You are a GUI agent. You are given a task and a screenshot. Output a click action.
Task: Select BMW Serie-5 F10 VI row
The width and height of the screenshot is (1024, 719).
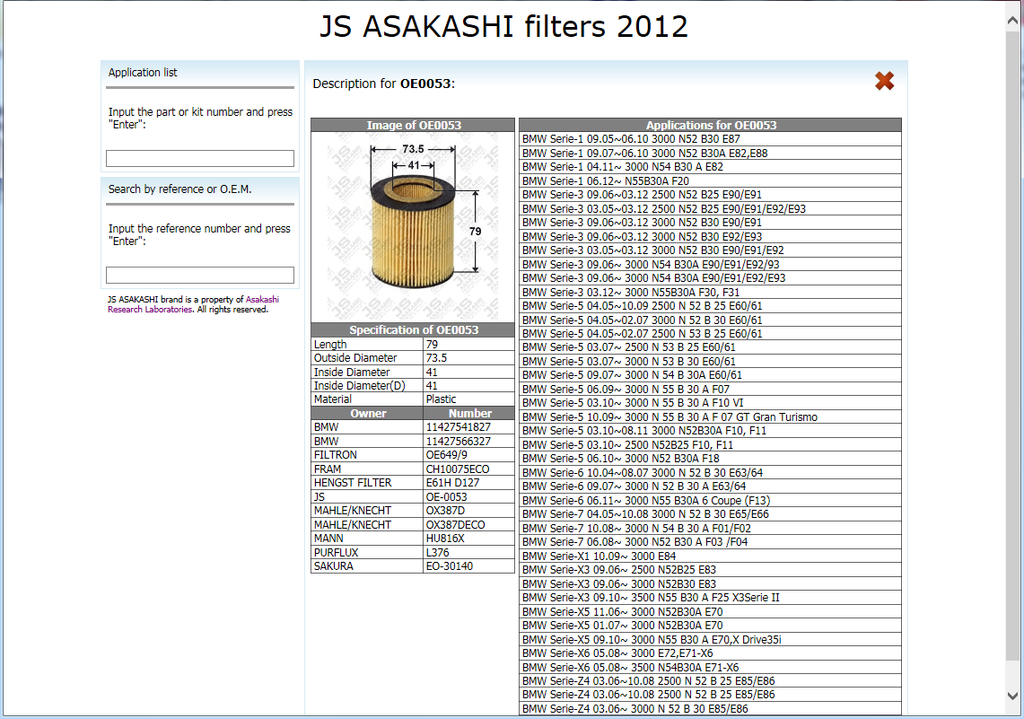tap(711, 403)
